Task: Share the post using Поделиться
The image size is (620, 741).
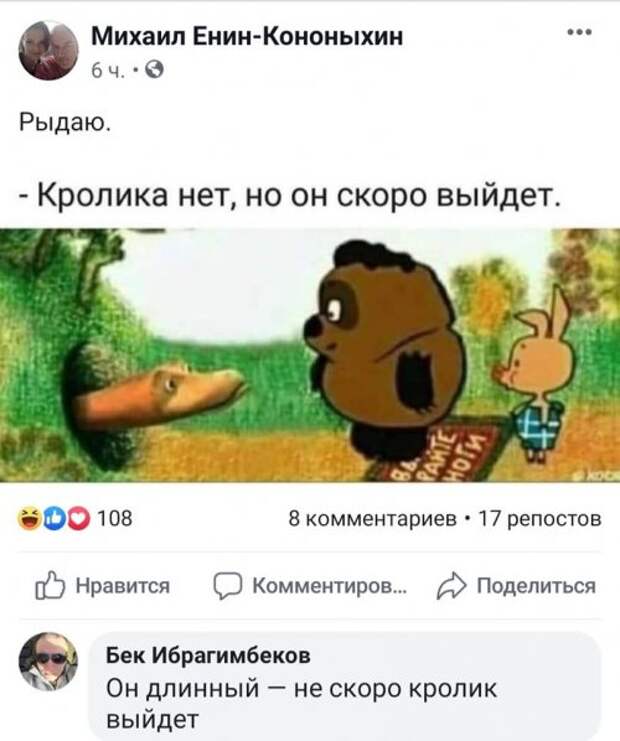Action: click(516, 586)
